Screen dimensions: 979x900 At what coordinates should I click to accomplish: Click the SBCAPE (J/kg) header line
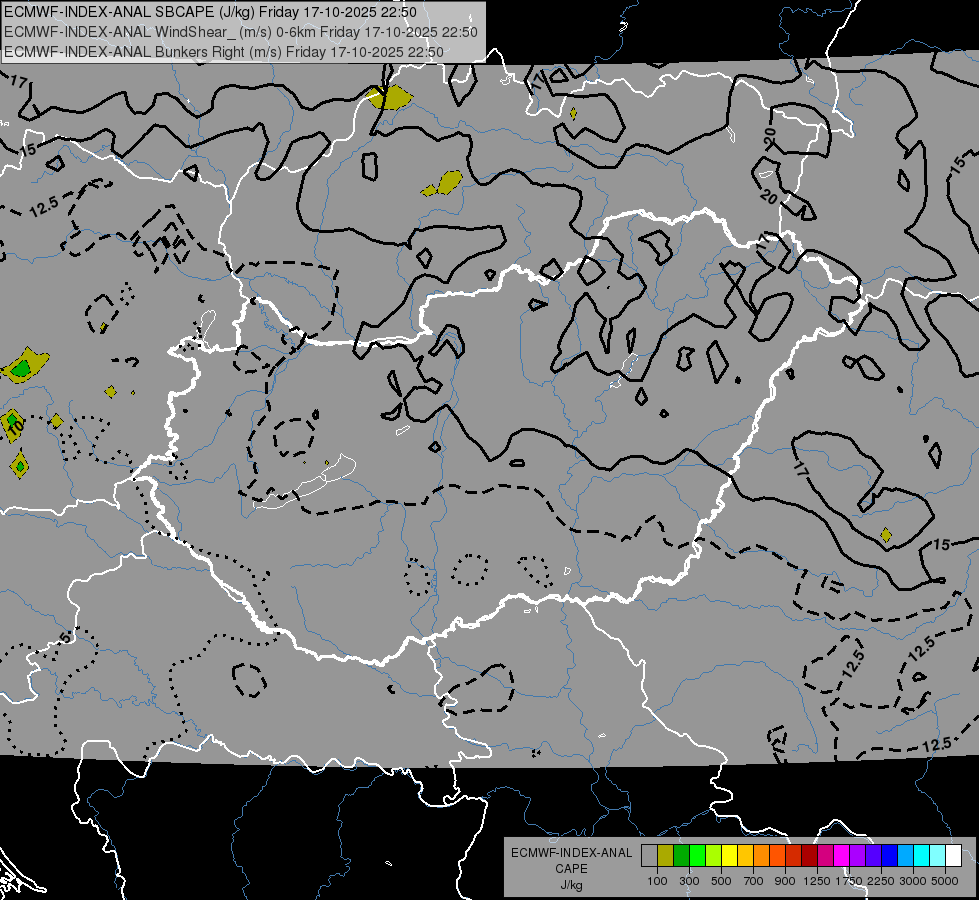click(210, 12)
